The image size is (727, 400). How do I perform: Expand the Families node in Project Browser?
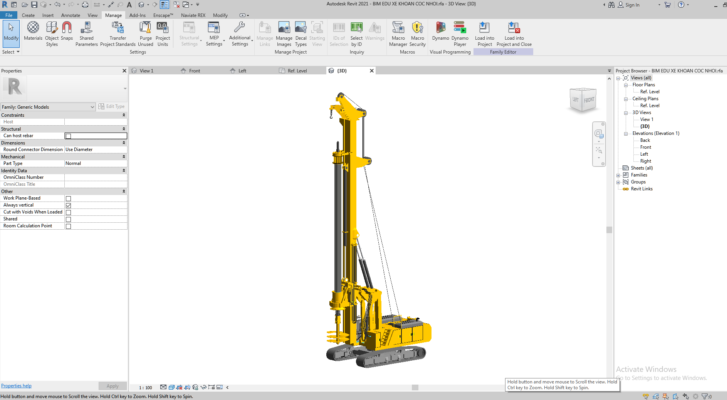(x=618, y=175)
